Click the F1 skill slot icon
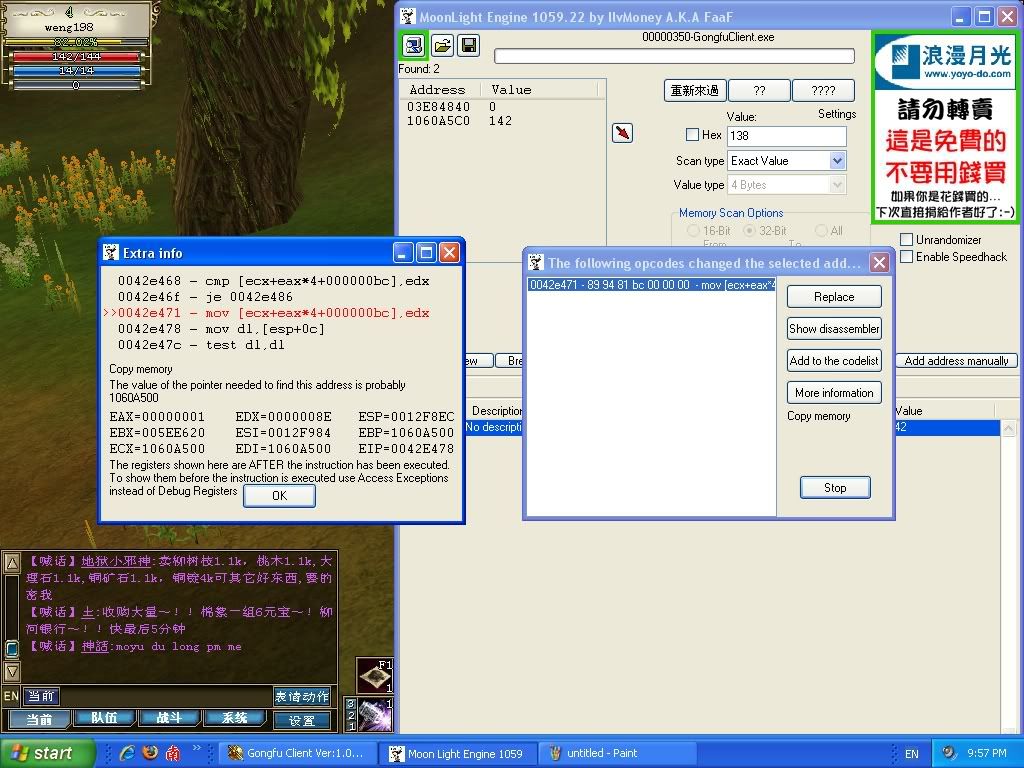The width and height of the screenshot is (1024, 768). [377, 675]
